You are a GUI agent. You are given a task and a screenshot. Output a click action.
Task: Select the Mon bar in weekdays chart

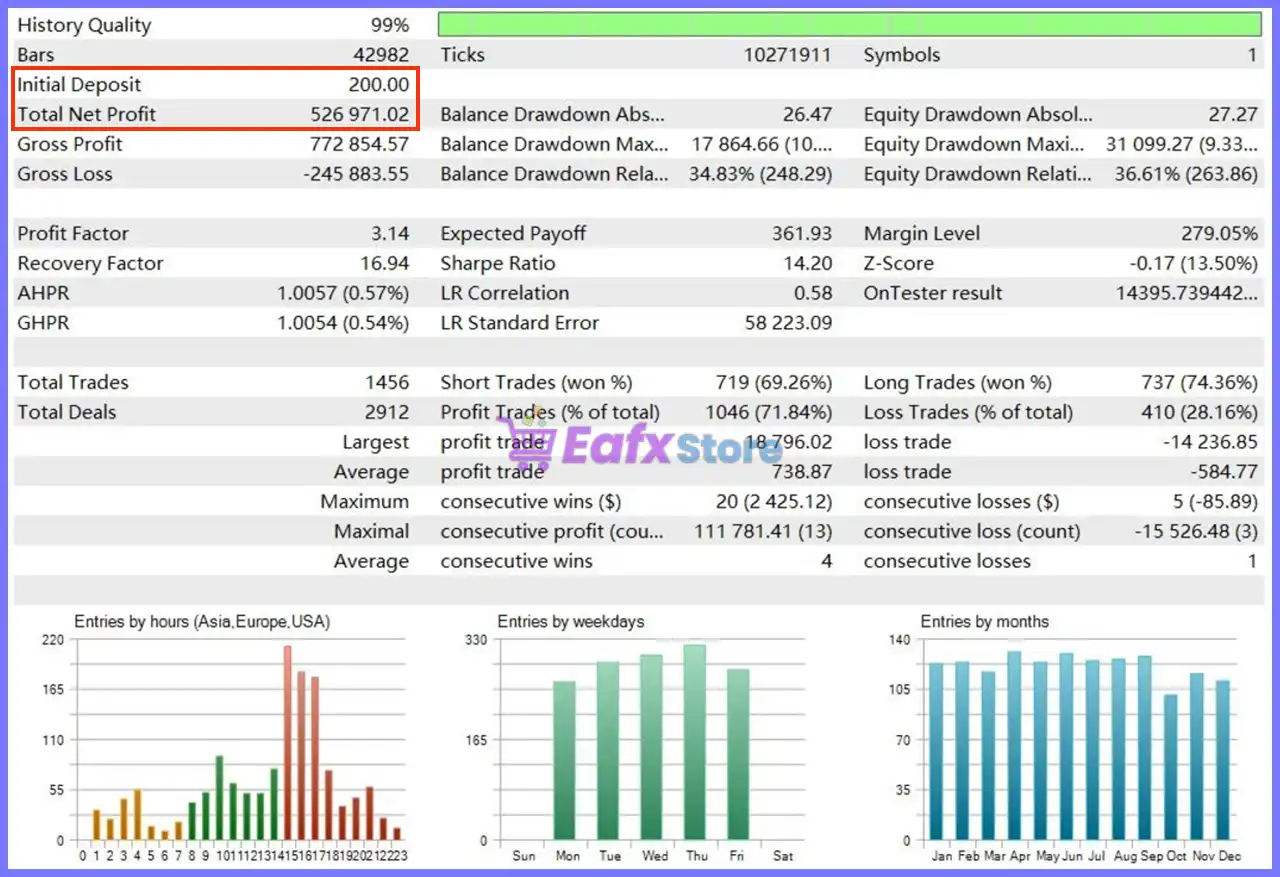click(564, 760)
